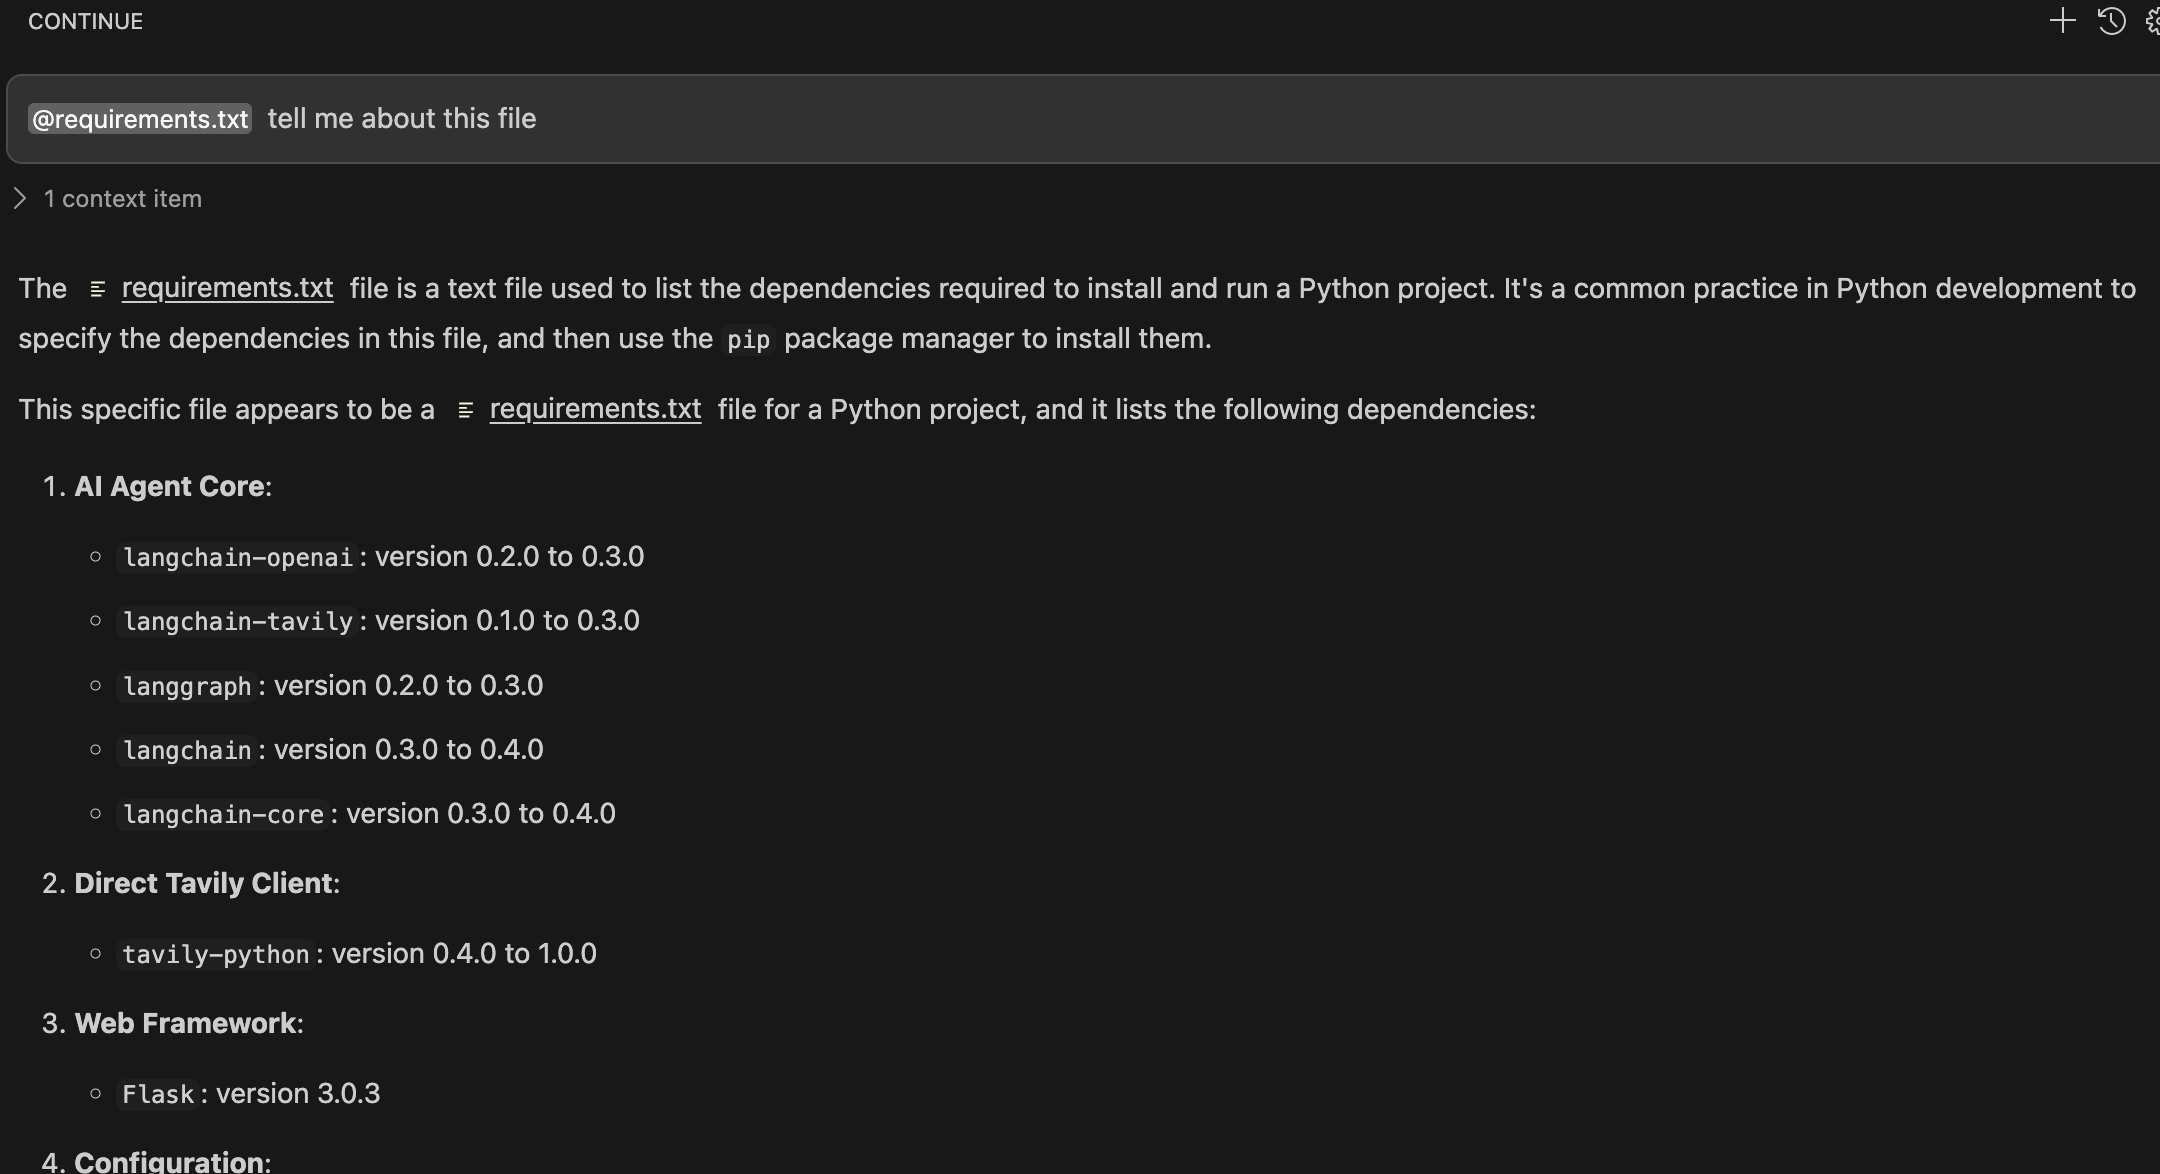Click the langchain-tavily code label
This screenshot has width=2160, height=1174.
238,622
